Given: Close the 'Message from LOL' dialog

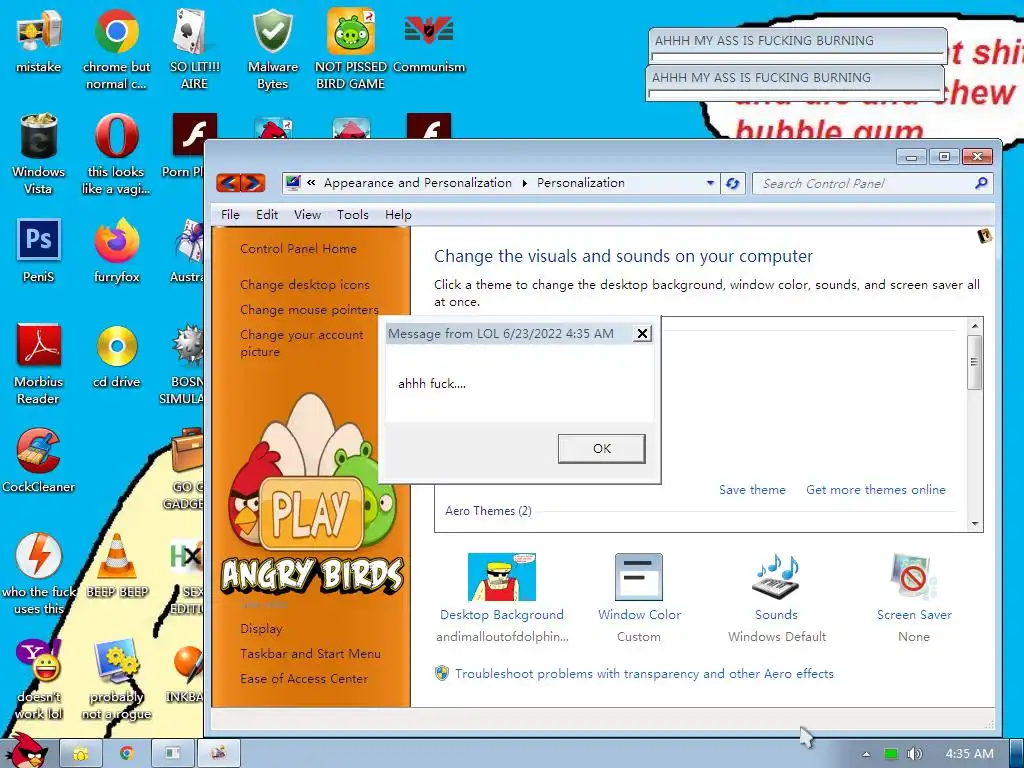Looking at the screenshot, I should coord(642,334).
